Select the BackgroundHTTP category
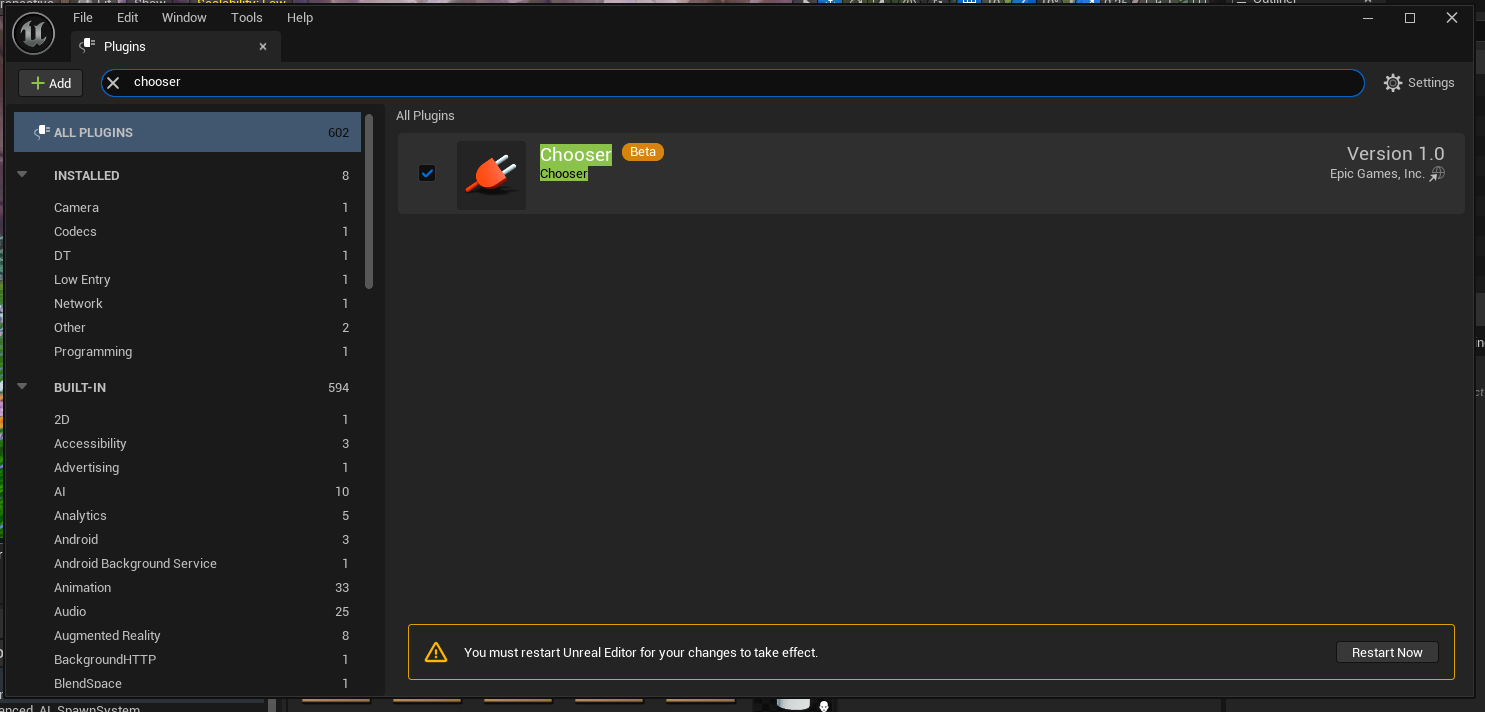1485x712 pixels. point(187,659)
